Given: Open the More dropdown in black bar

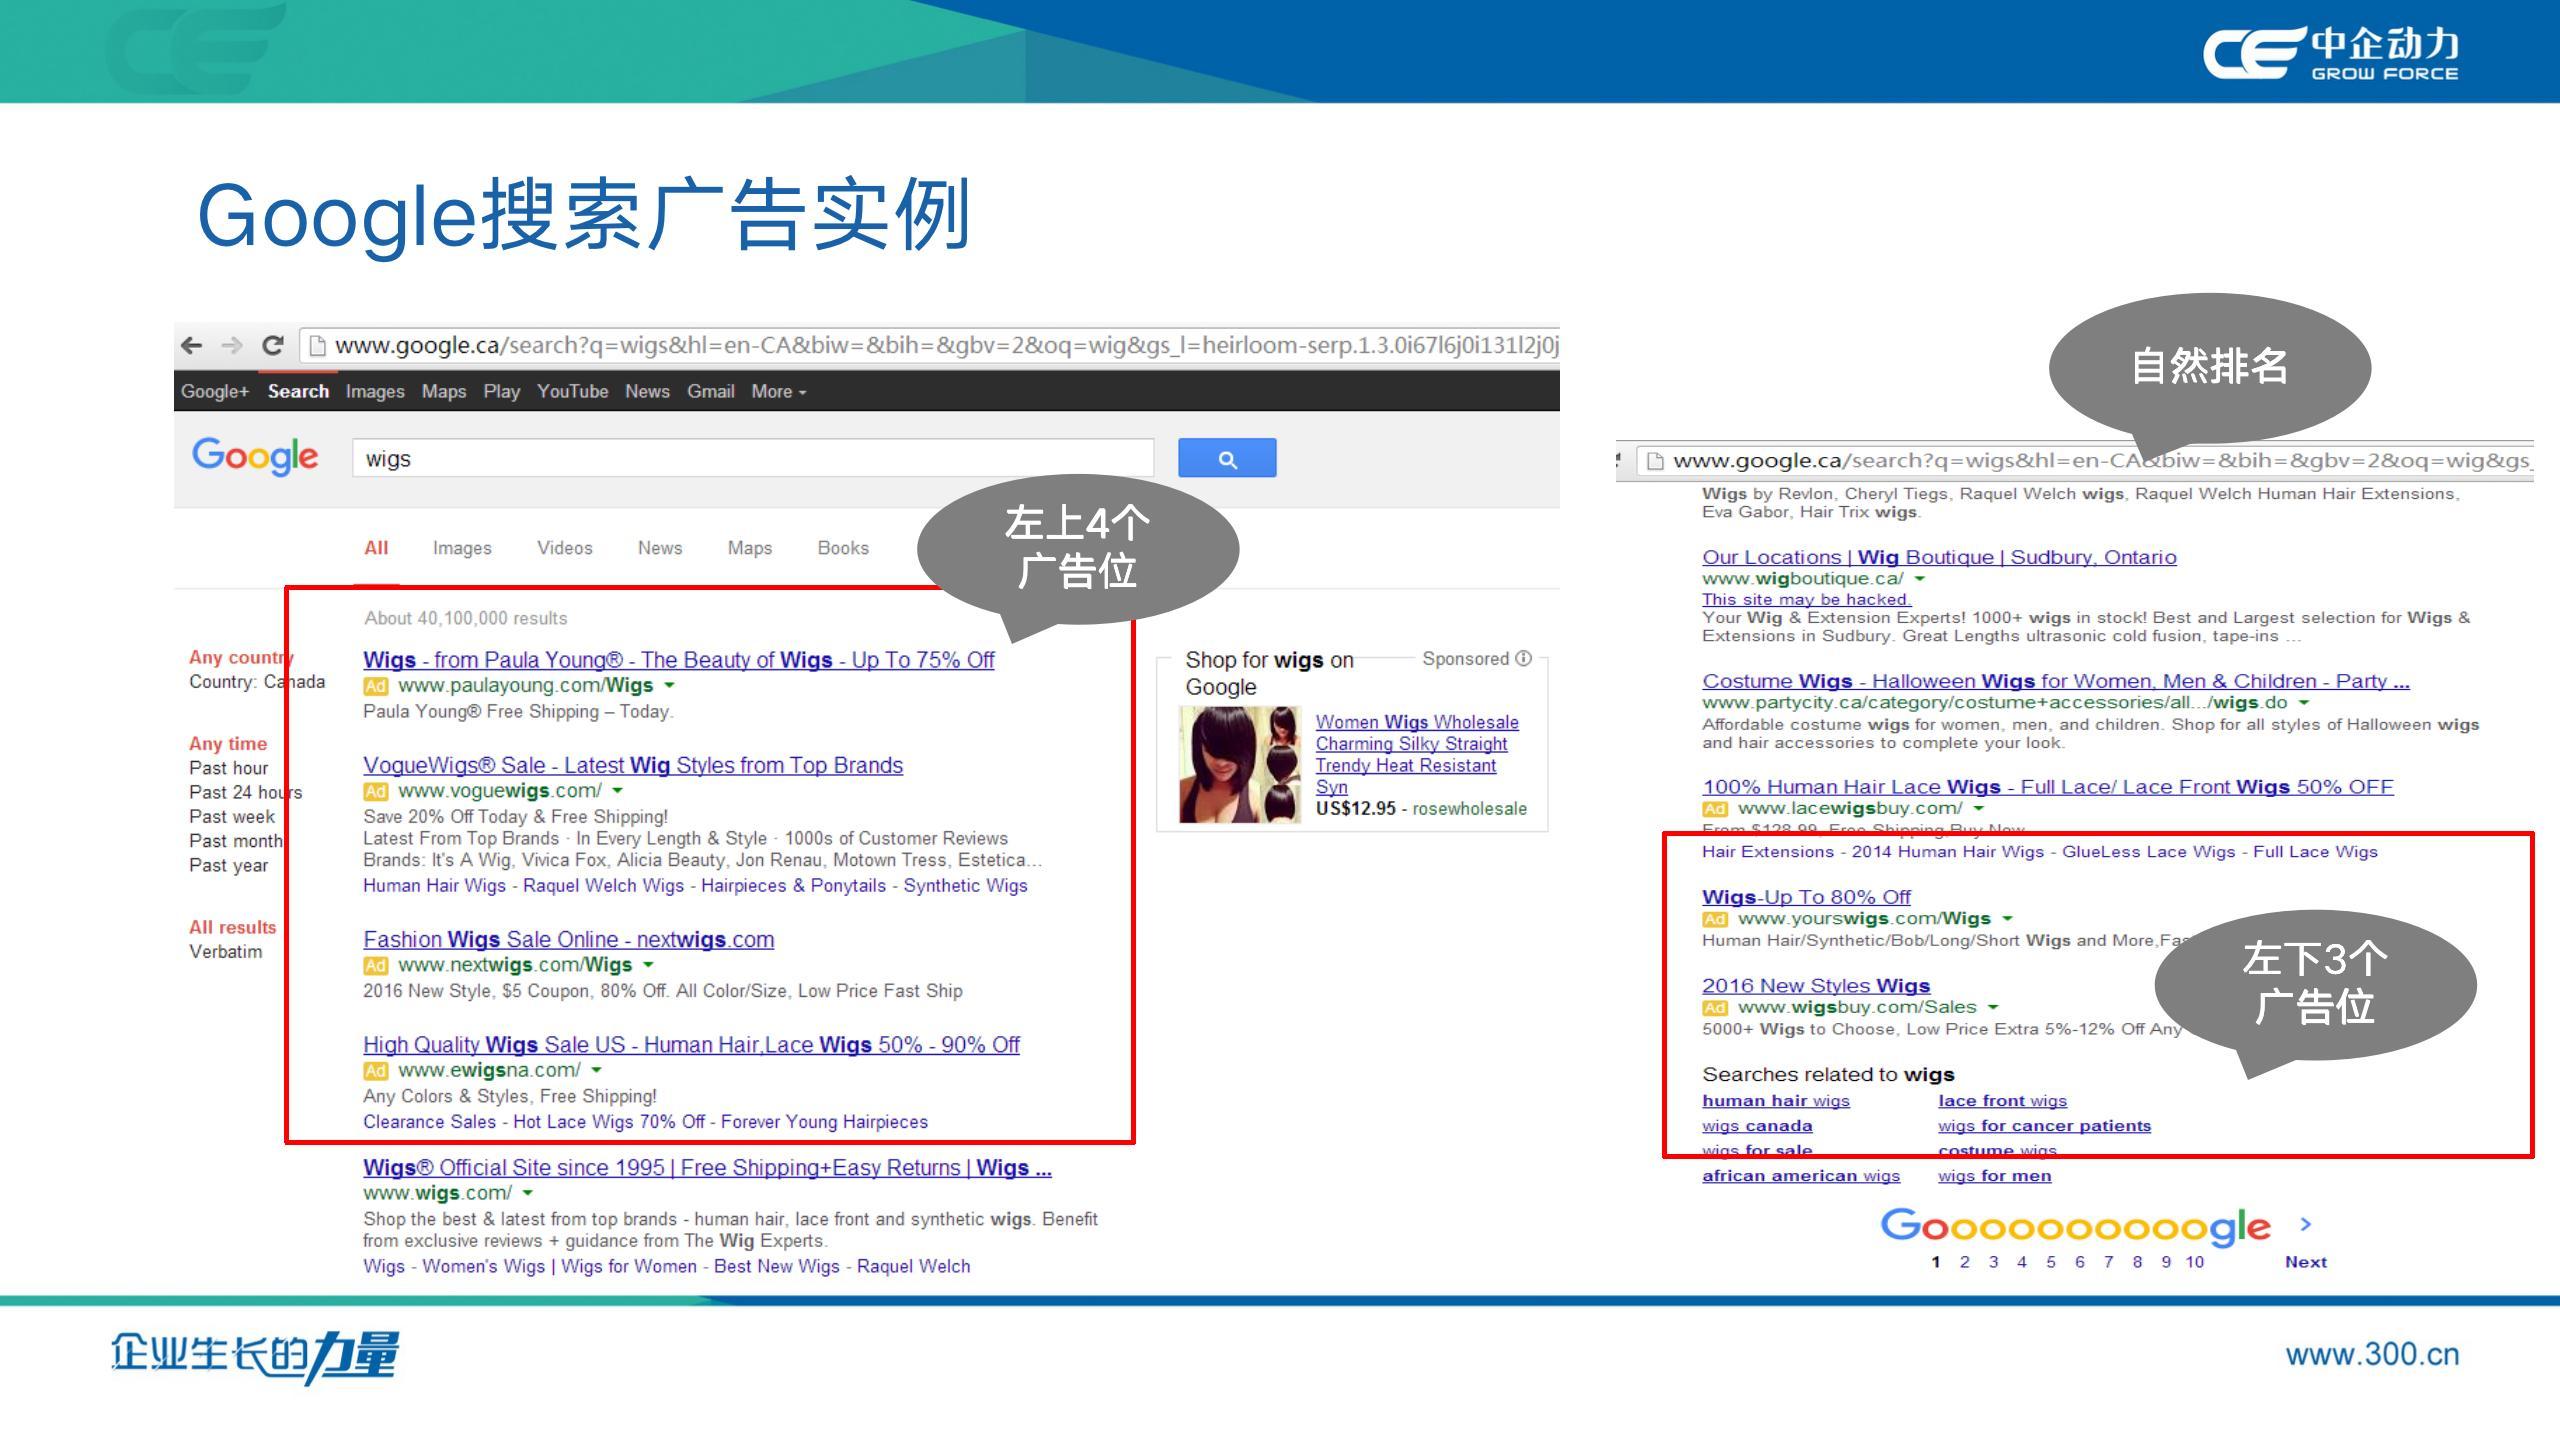Looking at the screenshot, I should pyautogui.click(x=779, y=392).
